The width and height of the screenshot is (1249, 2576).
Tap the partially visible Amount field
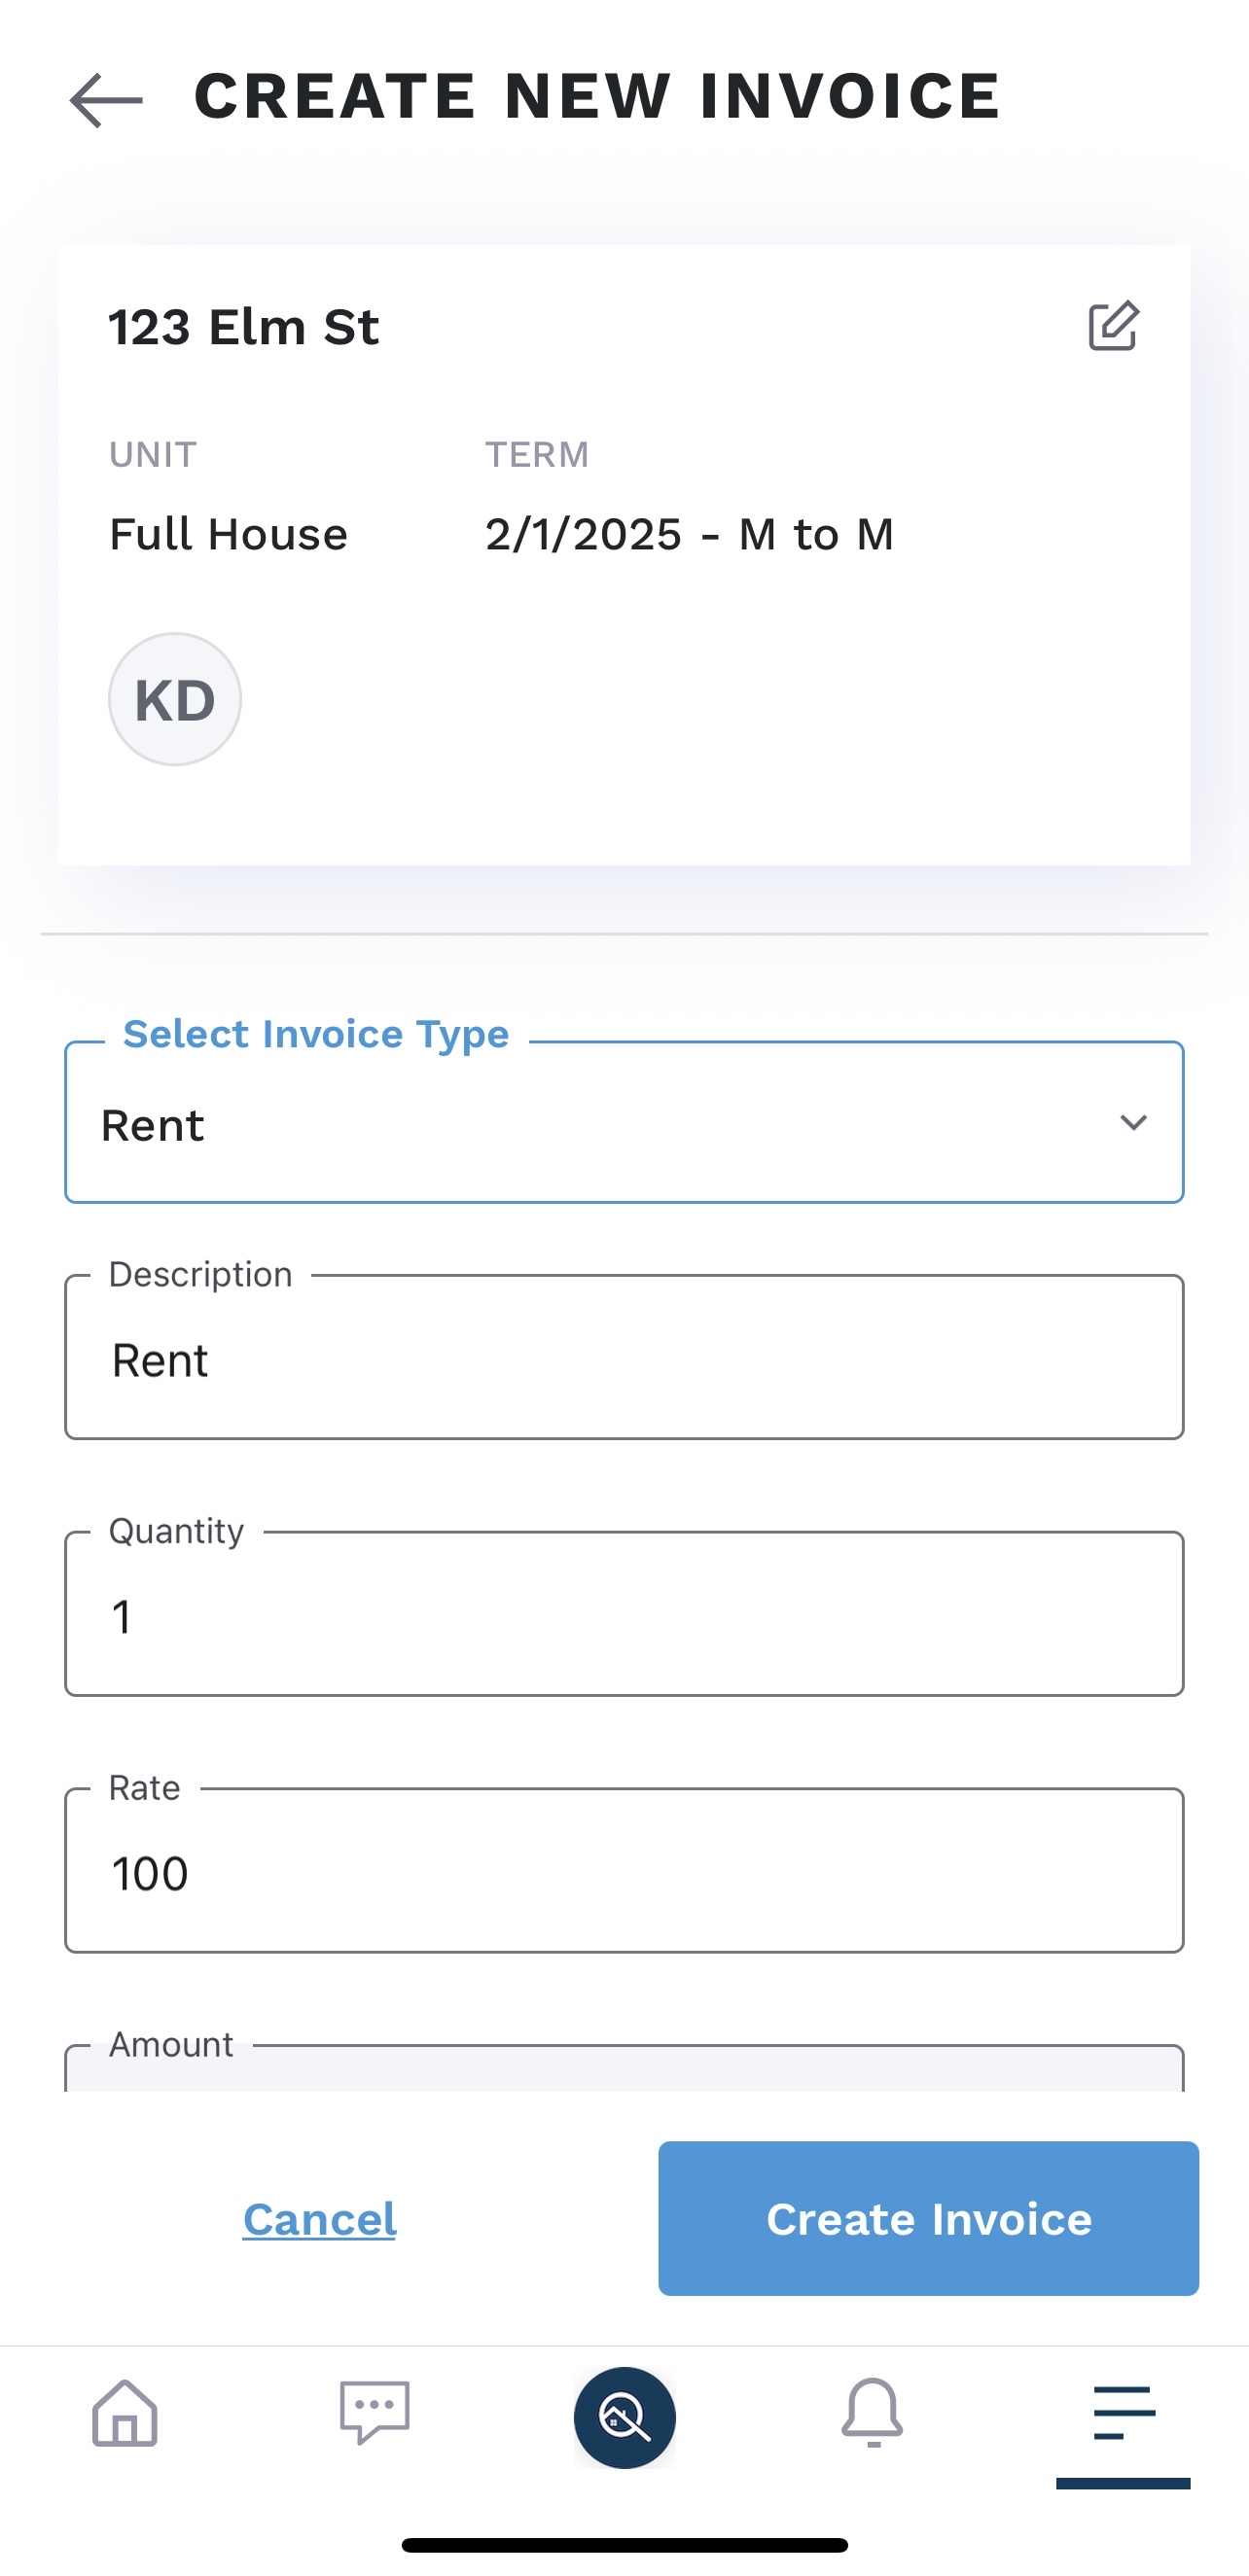click(624, 2070)
